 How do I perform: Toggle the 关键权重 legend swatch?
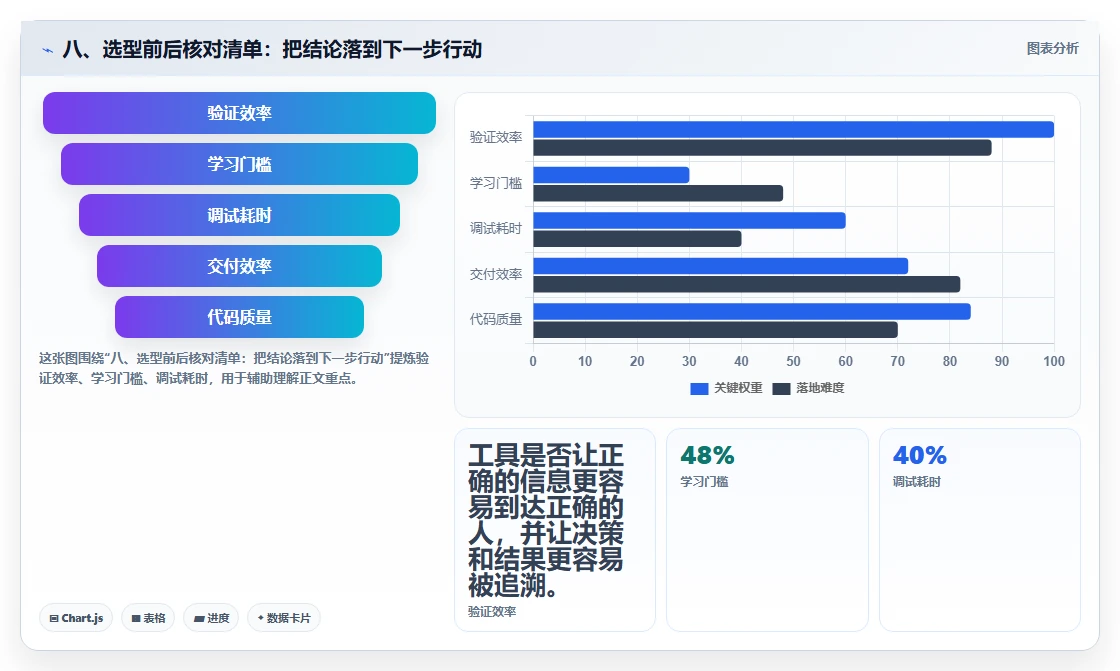point(699,388)
